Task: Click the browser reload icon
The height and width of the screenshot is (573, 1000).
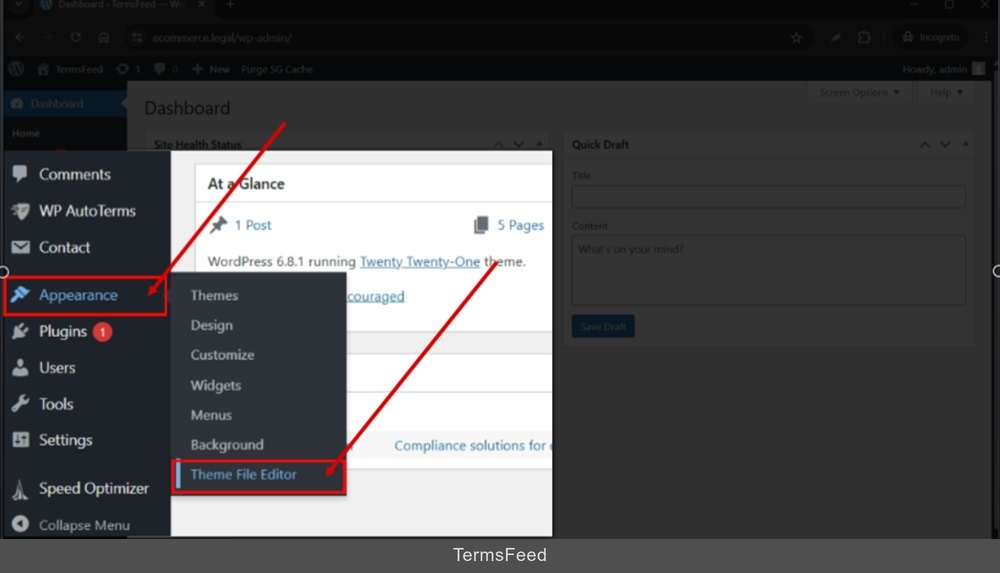Action: pos(76,38)
